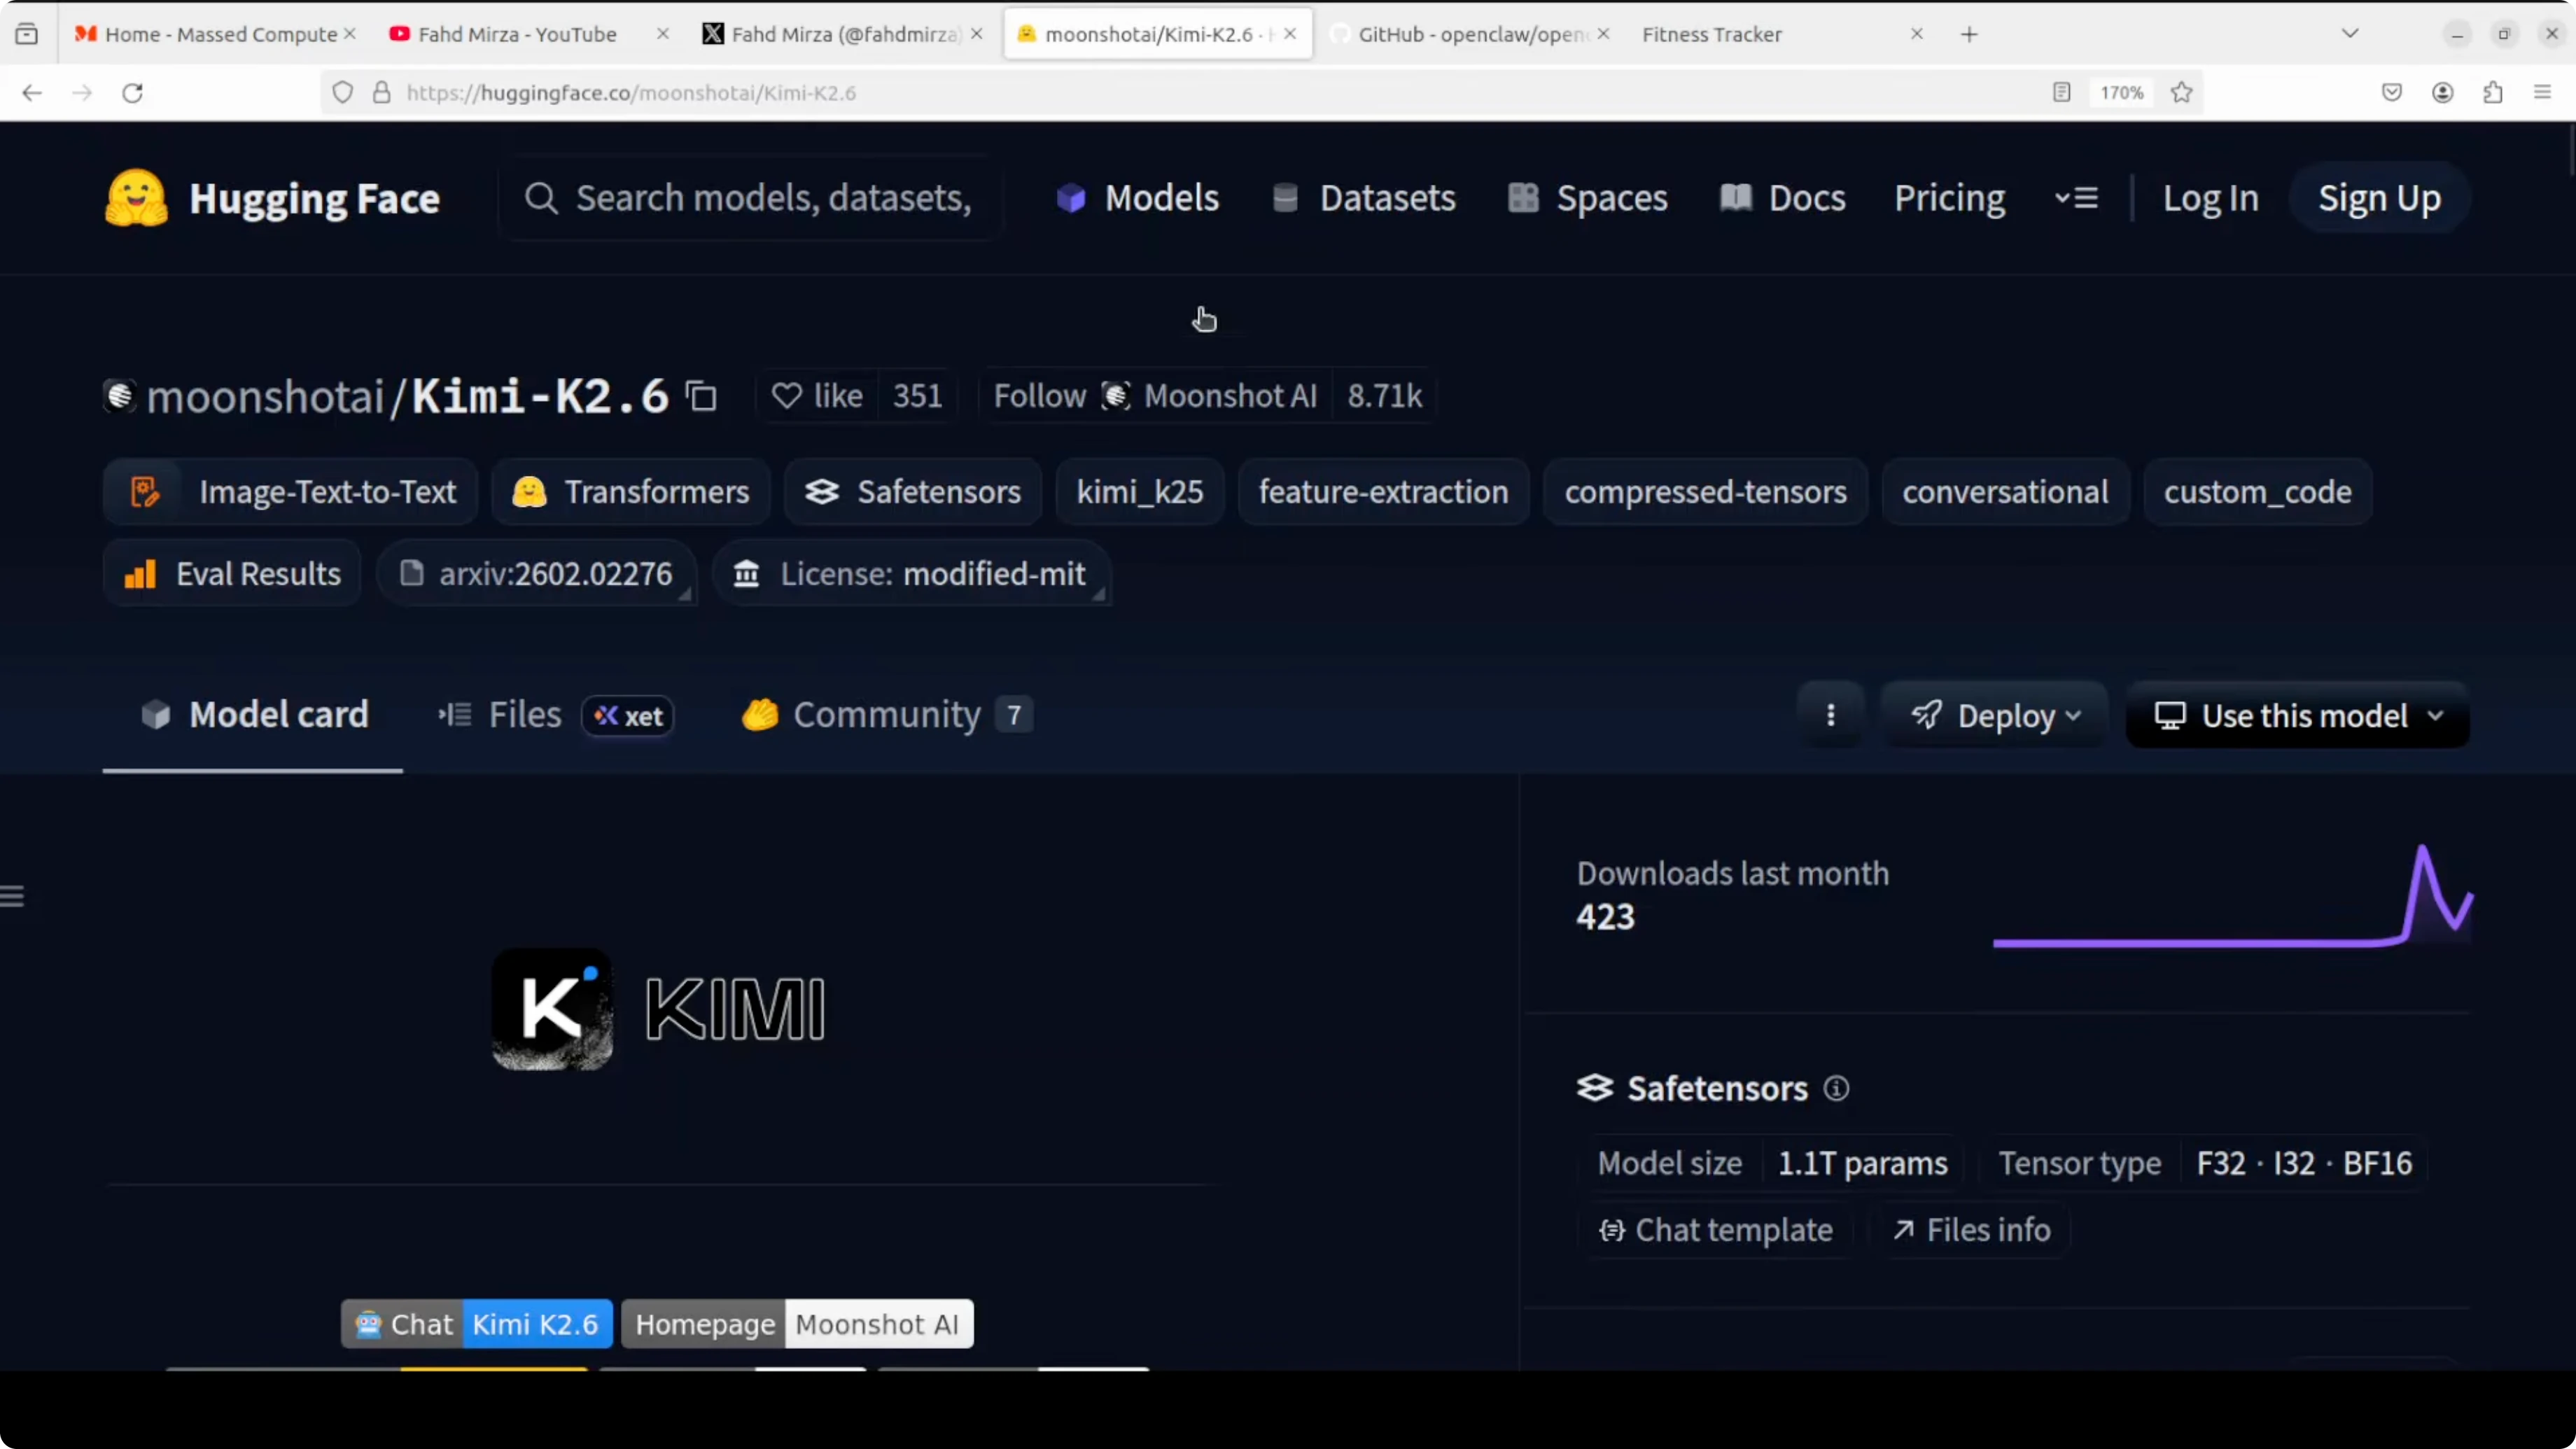The width and height of the screenshot is (2576, 1449).
Task: Bookmark page with the star icon
Action: coord(2182,92)
